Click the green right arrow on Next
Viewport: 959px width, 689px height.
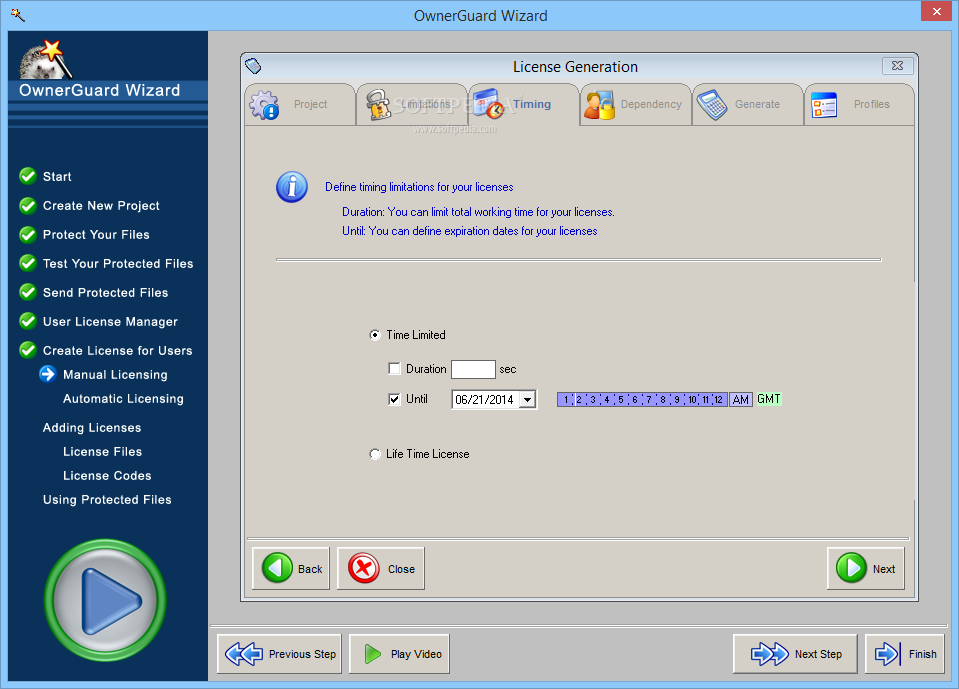click(851, 568)
